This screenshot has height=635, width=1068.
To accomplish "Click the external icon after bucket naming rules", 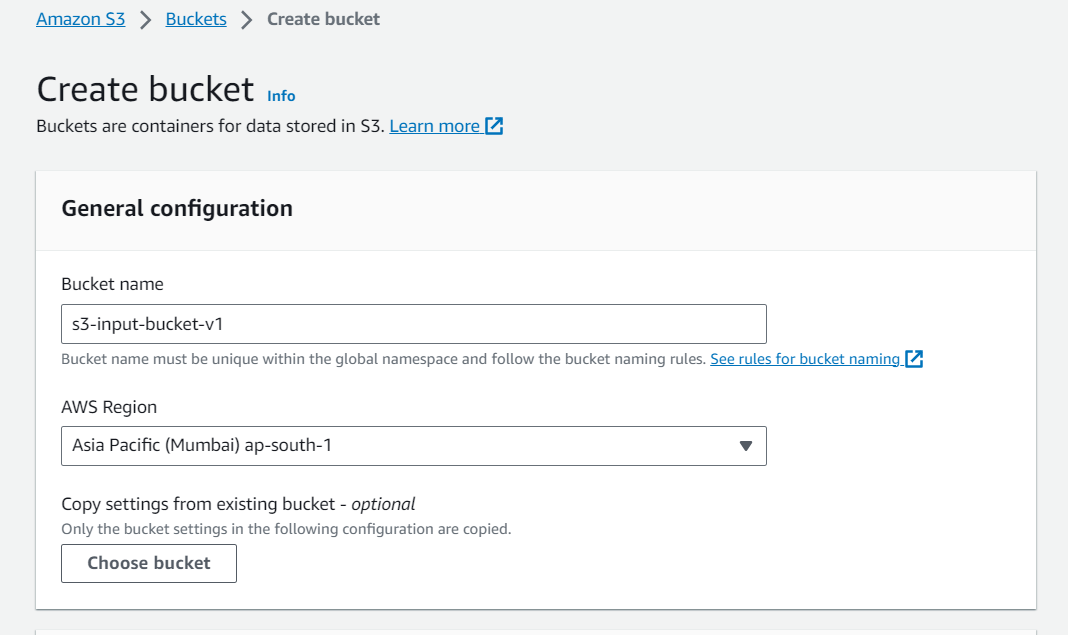I will [x=914, y=358].
